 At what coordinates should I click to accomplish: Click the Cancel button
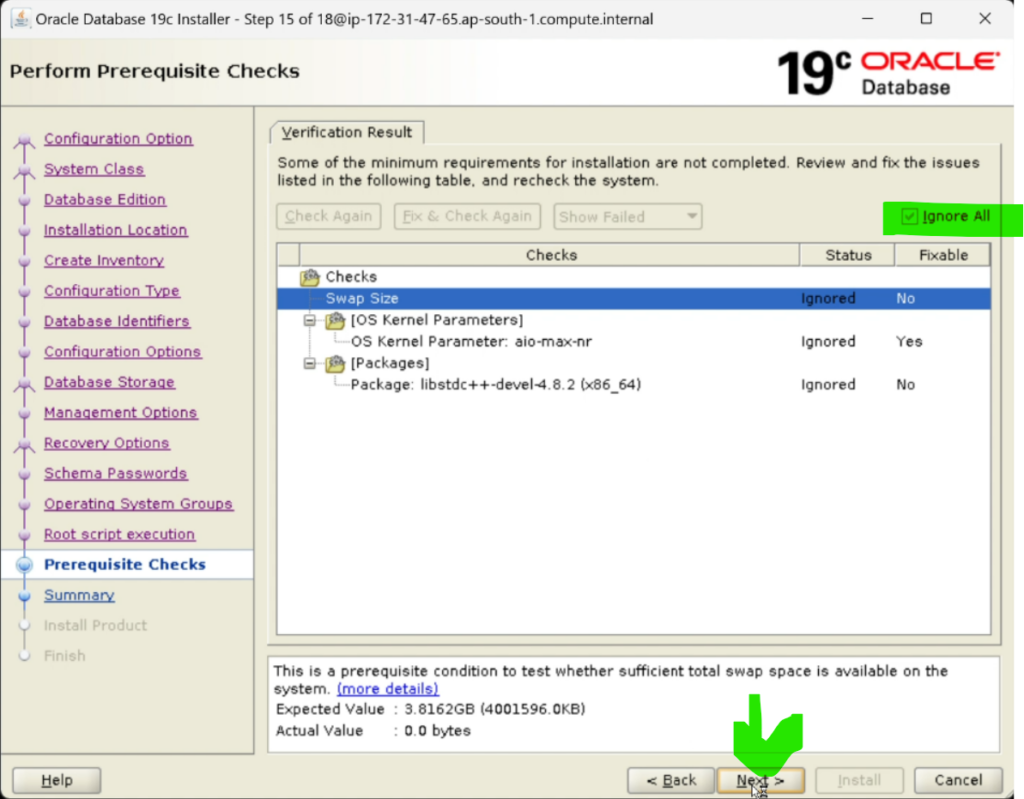pos(958,780)
